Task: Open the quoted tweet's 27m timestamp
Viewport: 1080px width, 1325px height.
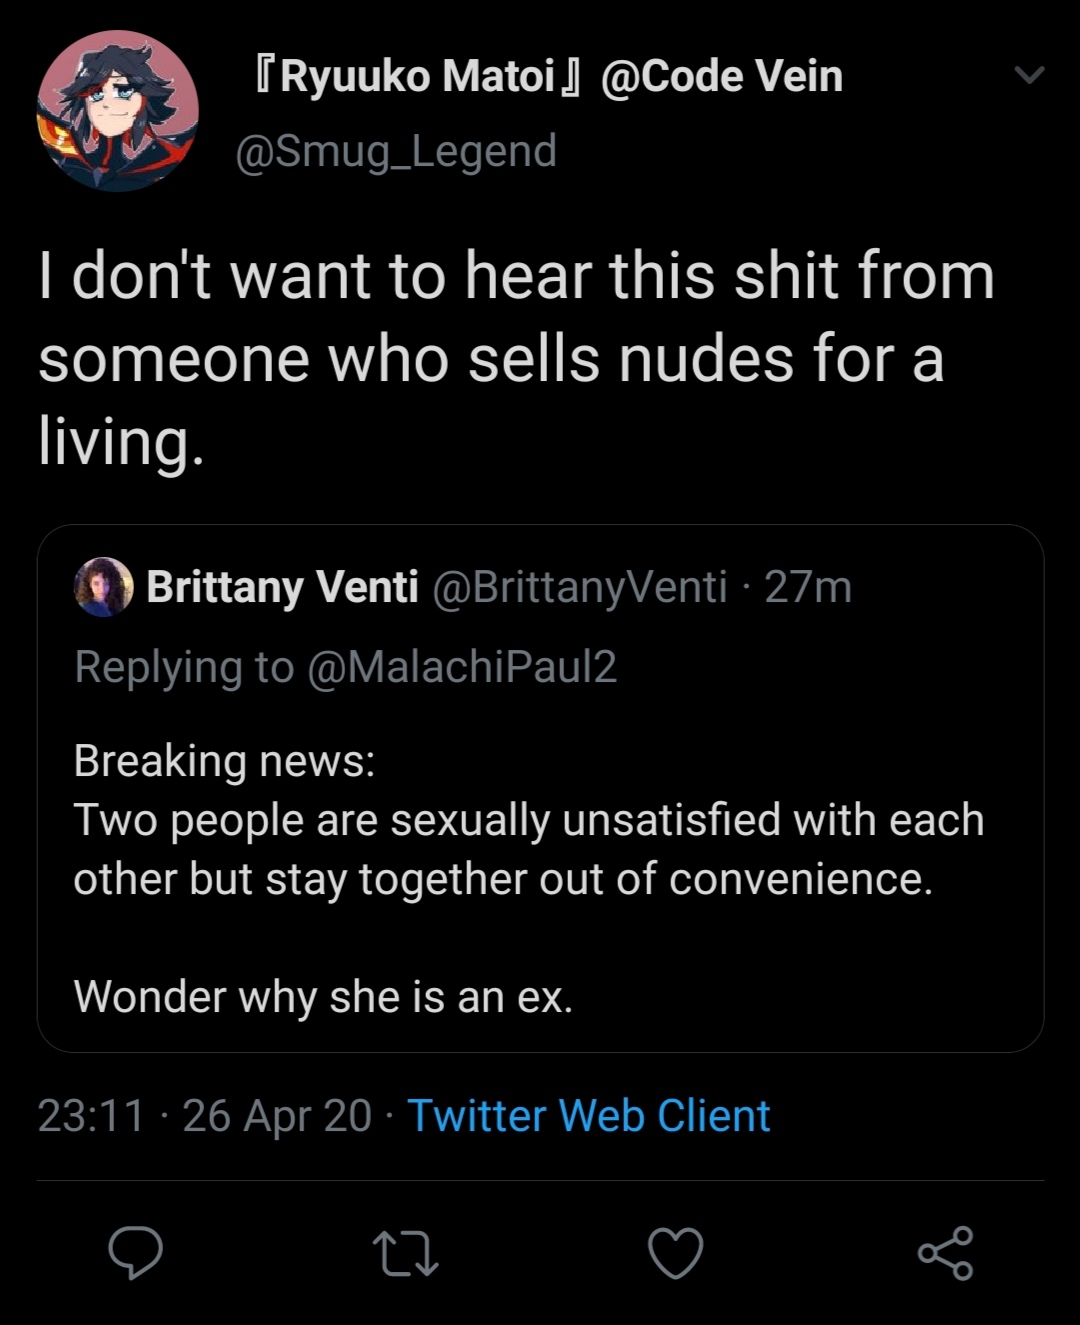Action: click(808, 587)
